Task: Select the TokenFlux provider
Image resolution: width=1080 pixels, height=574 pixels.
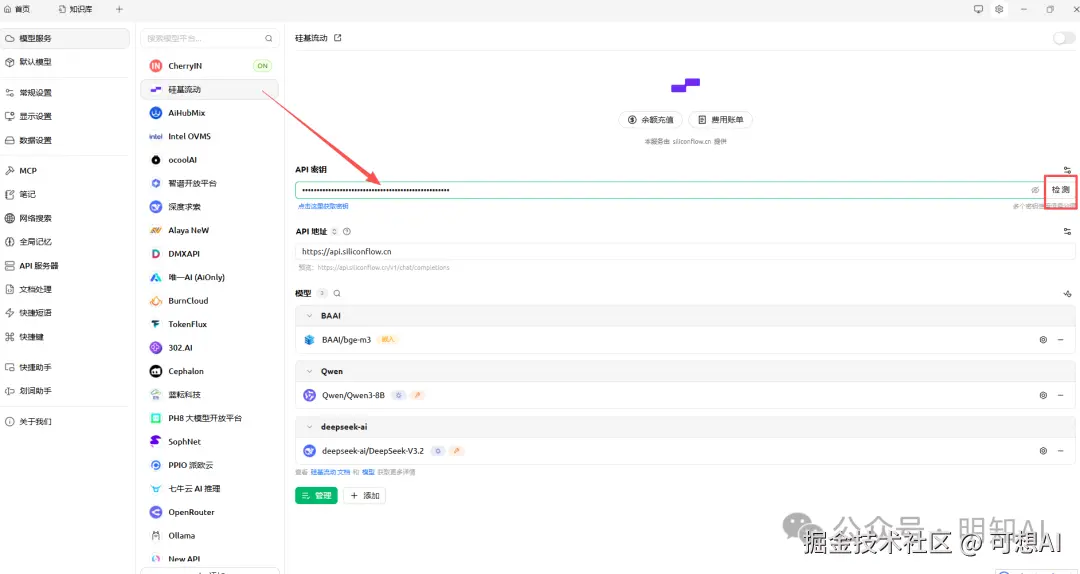Action: click(x=209, y=325)
